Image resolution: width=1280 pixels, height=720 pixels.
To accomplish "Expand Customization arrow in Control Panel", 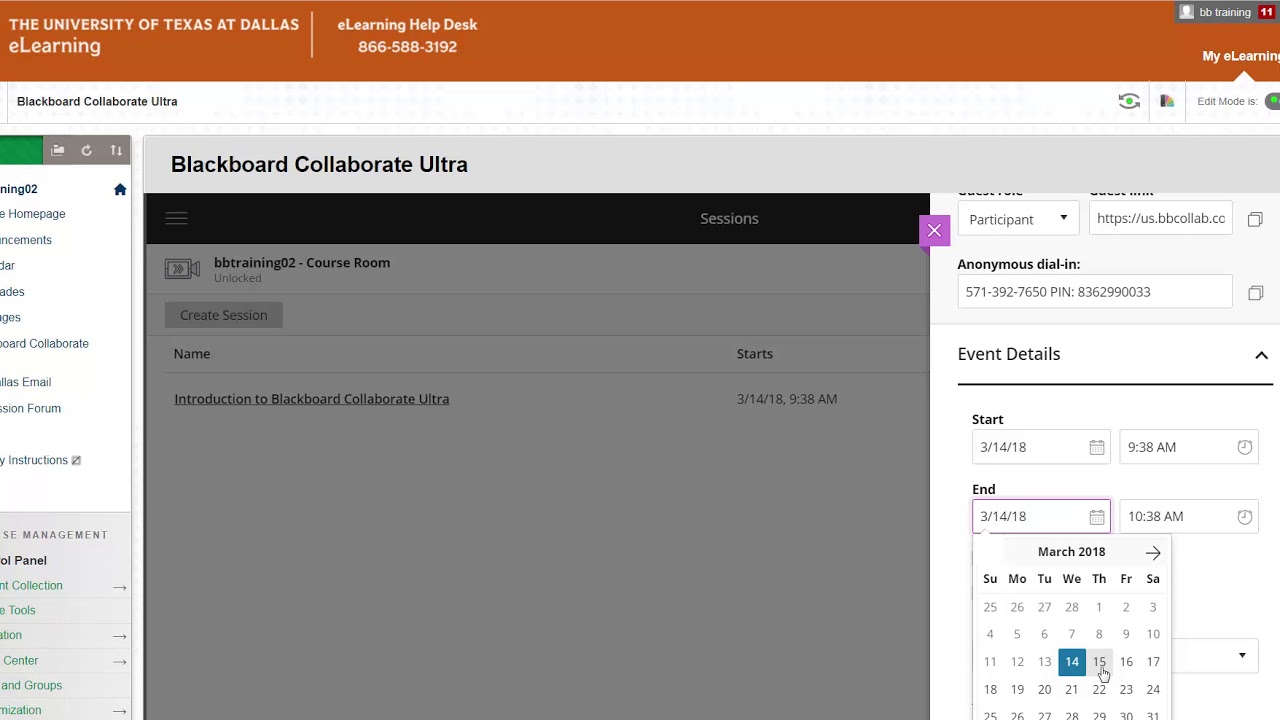I will pos(120,711).
